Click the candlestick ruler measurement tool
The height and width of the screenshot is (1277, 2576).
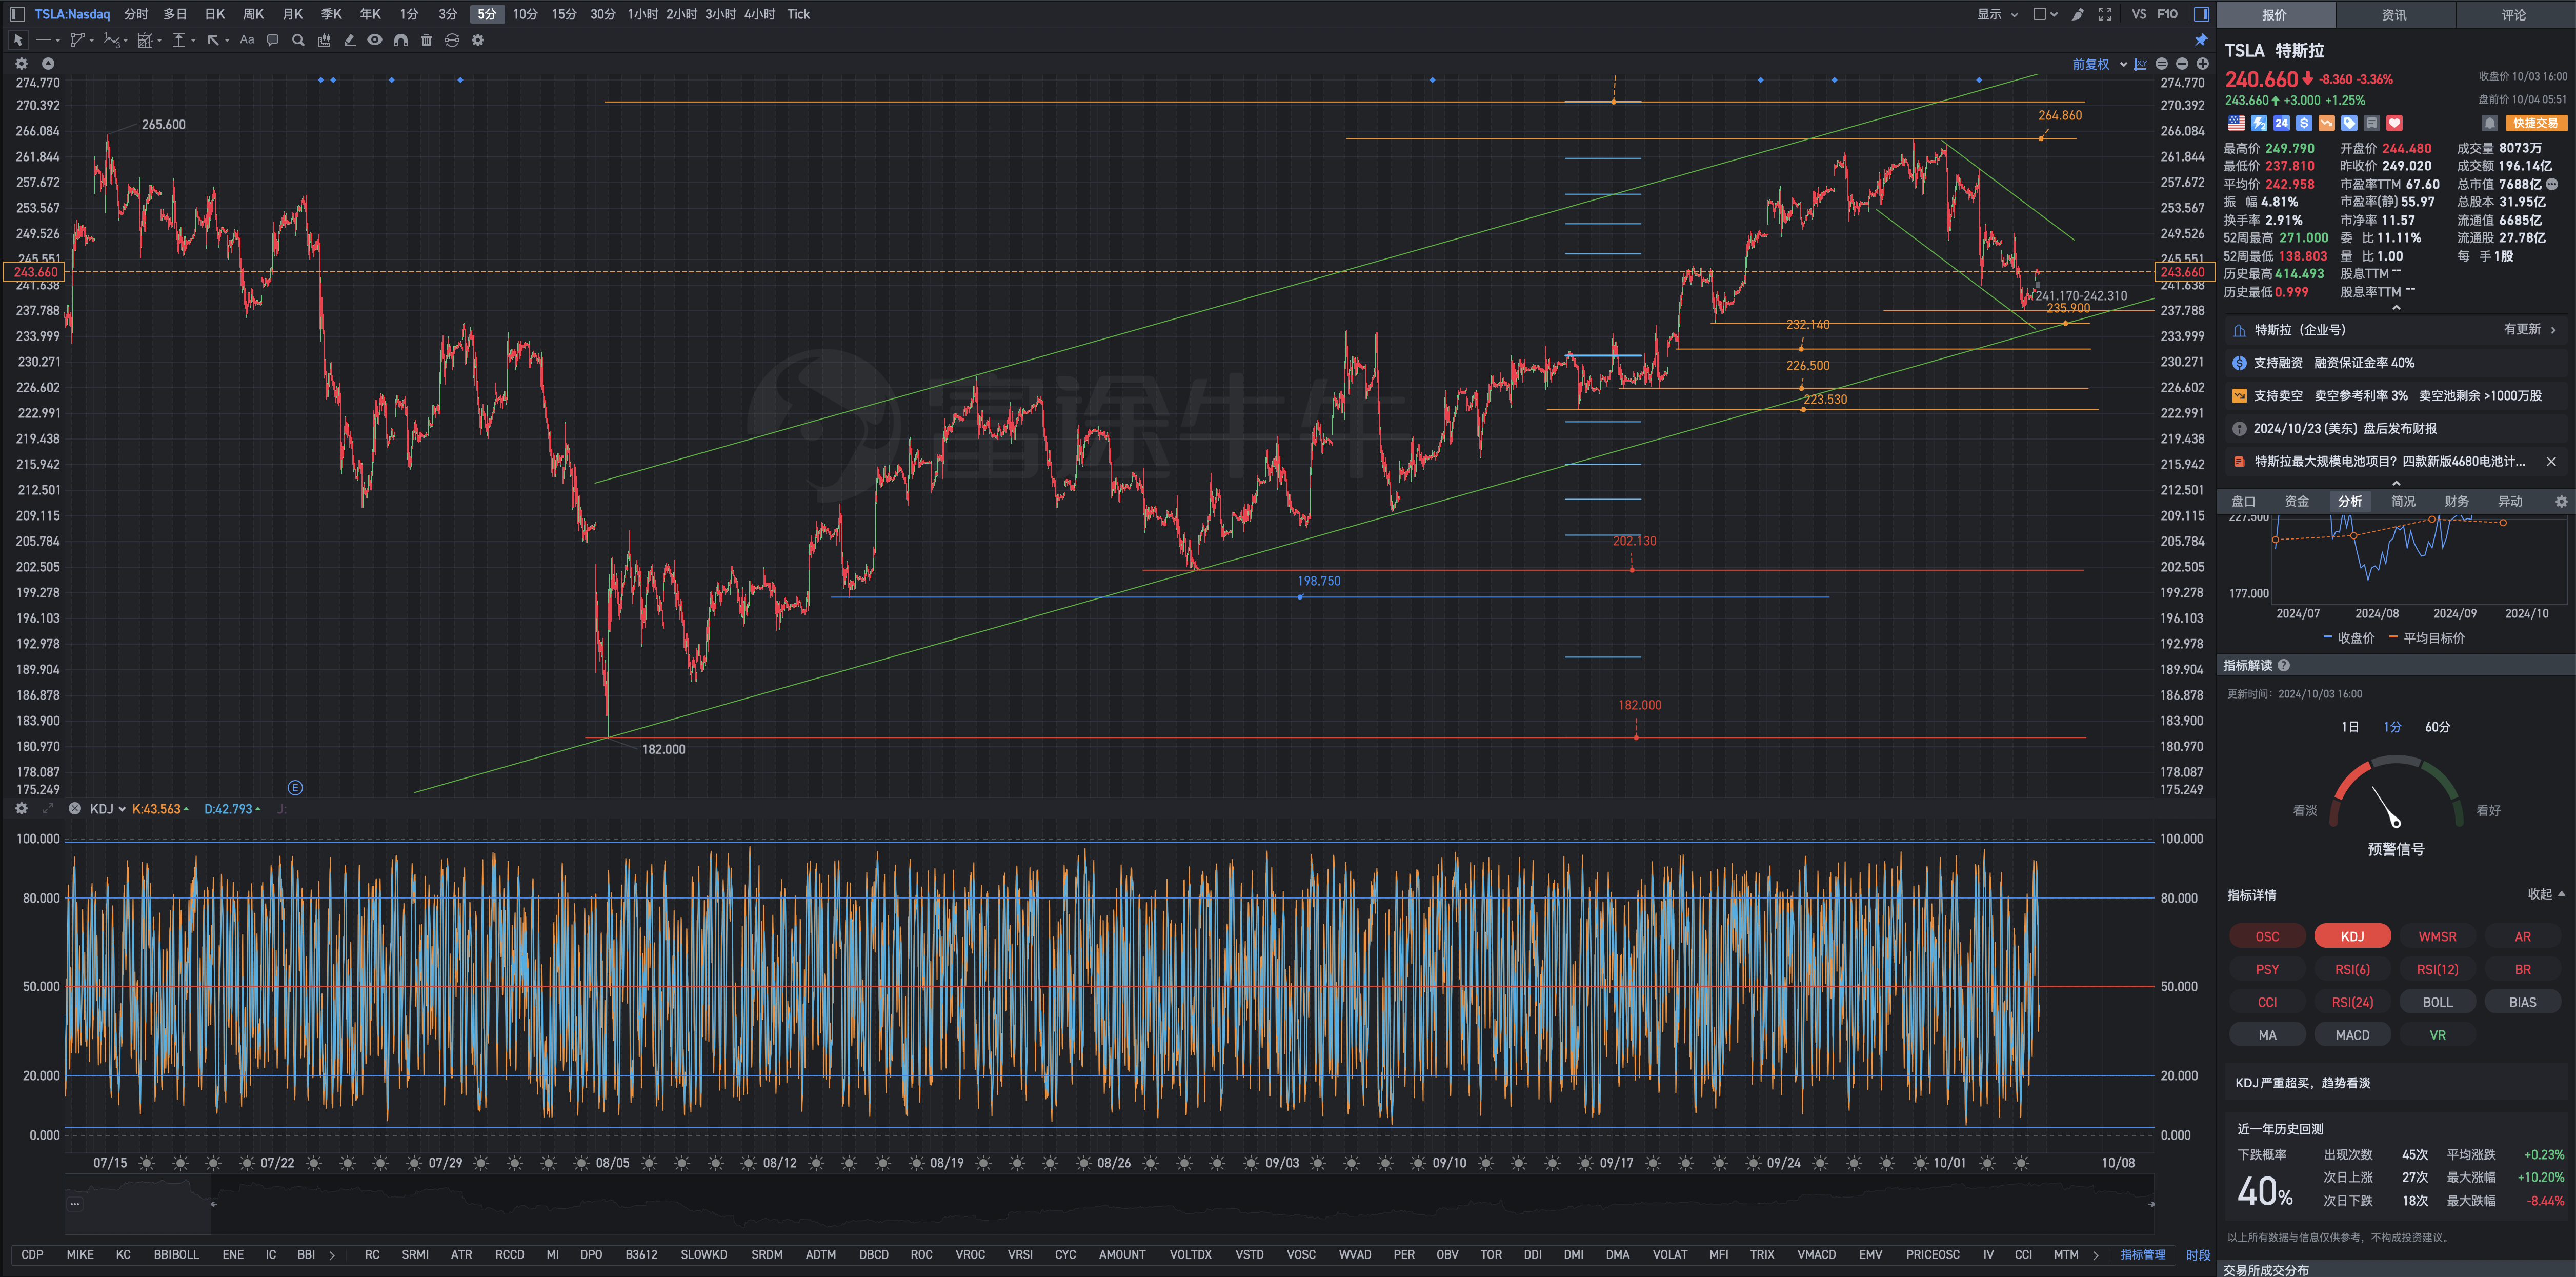324,40
